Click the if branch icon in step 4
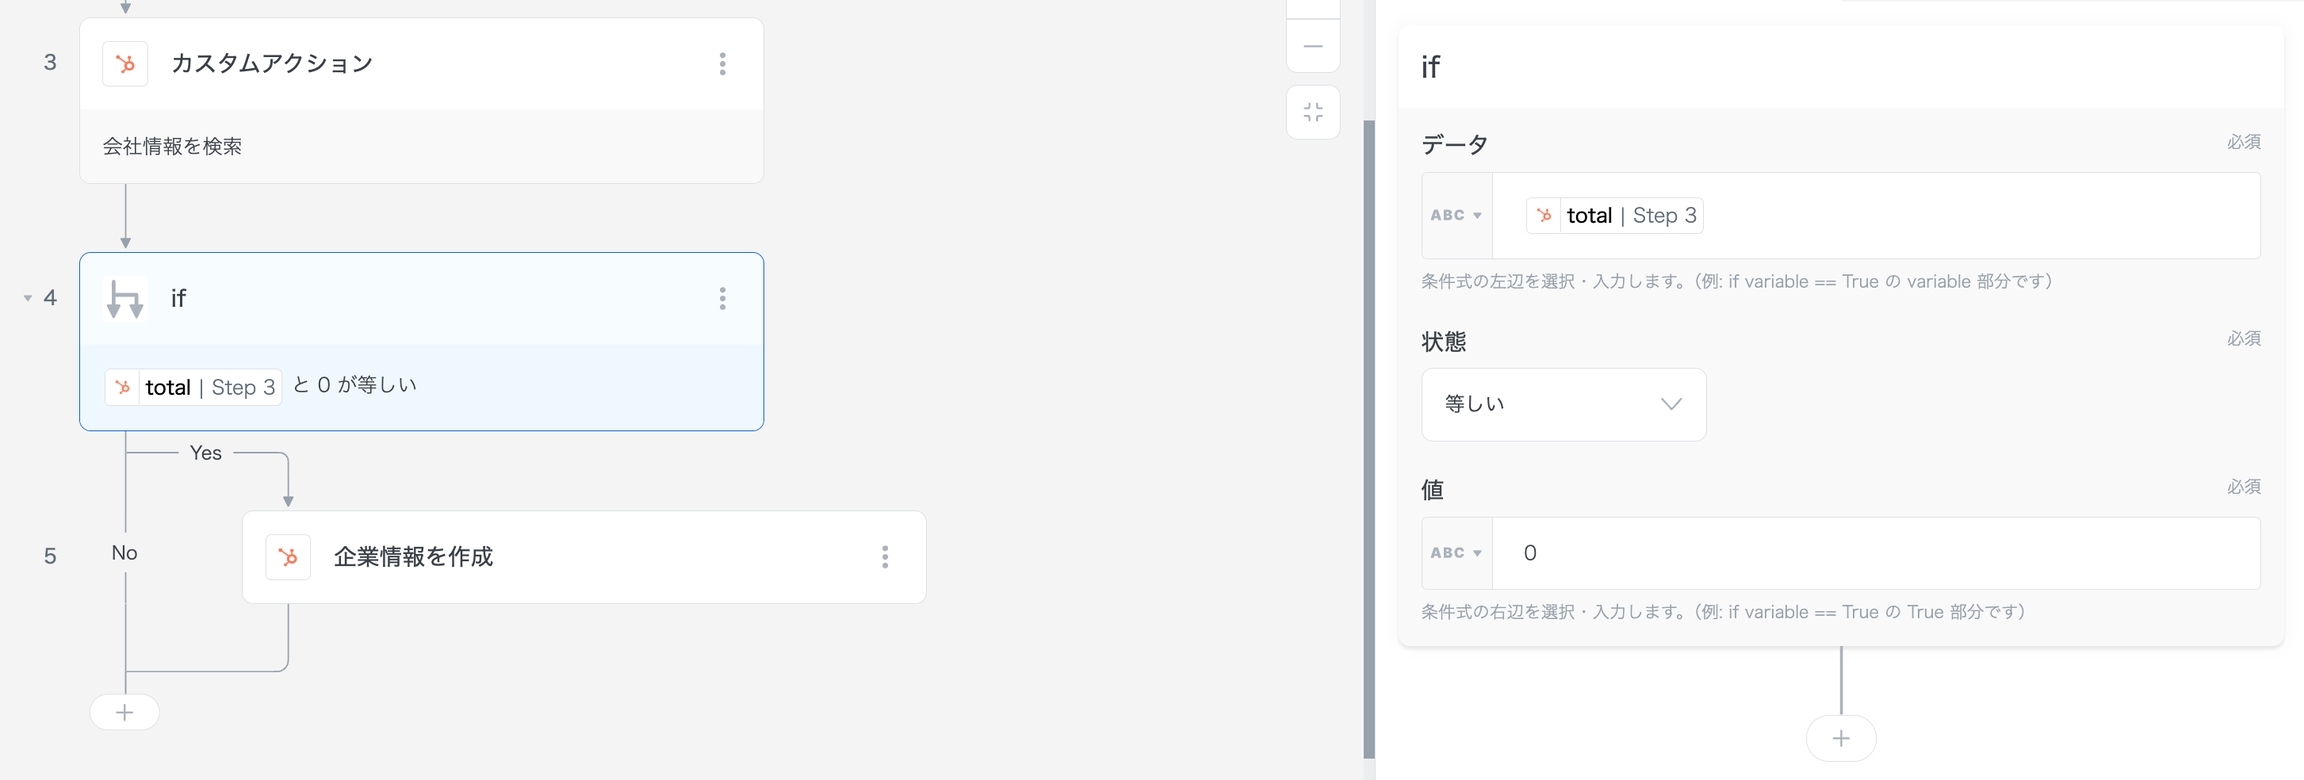This screenshot has width=2304, height=780. pyautogui.click(x=125, y=299)
